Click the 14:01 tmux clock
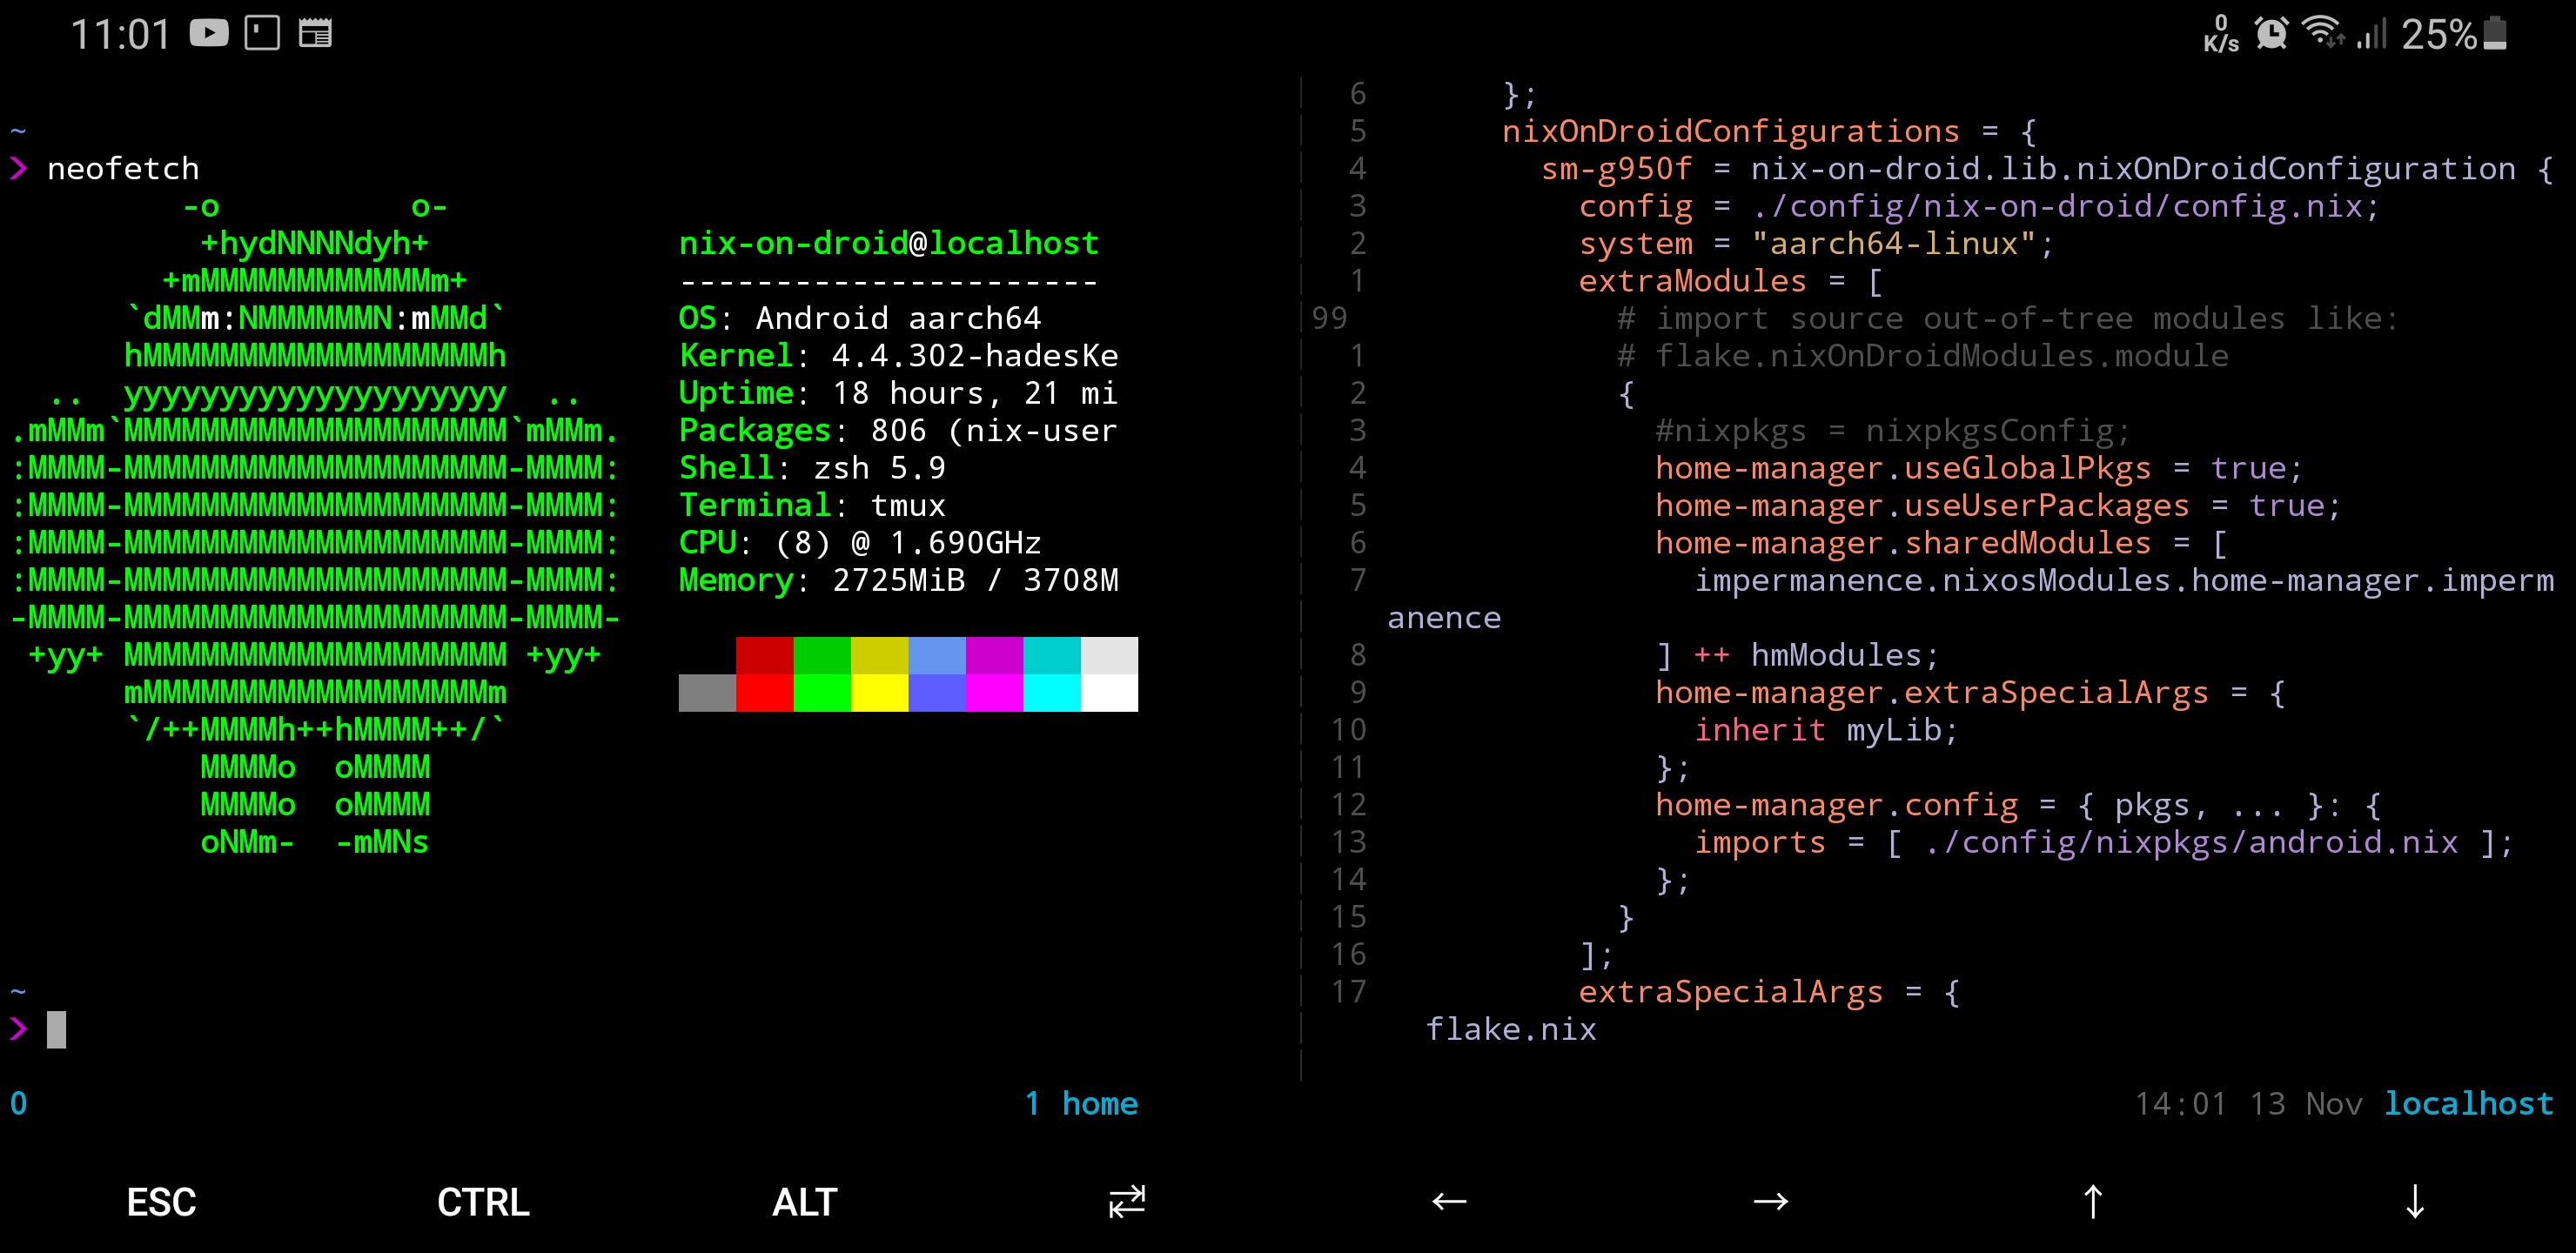 (2181, 1103)
